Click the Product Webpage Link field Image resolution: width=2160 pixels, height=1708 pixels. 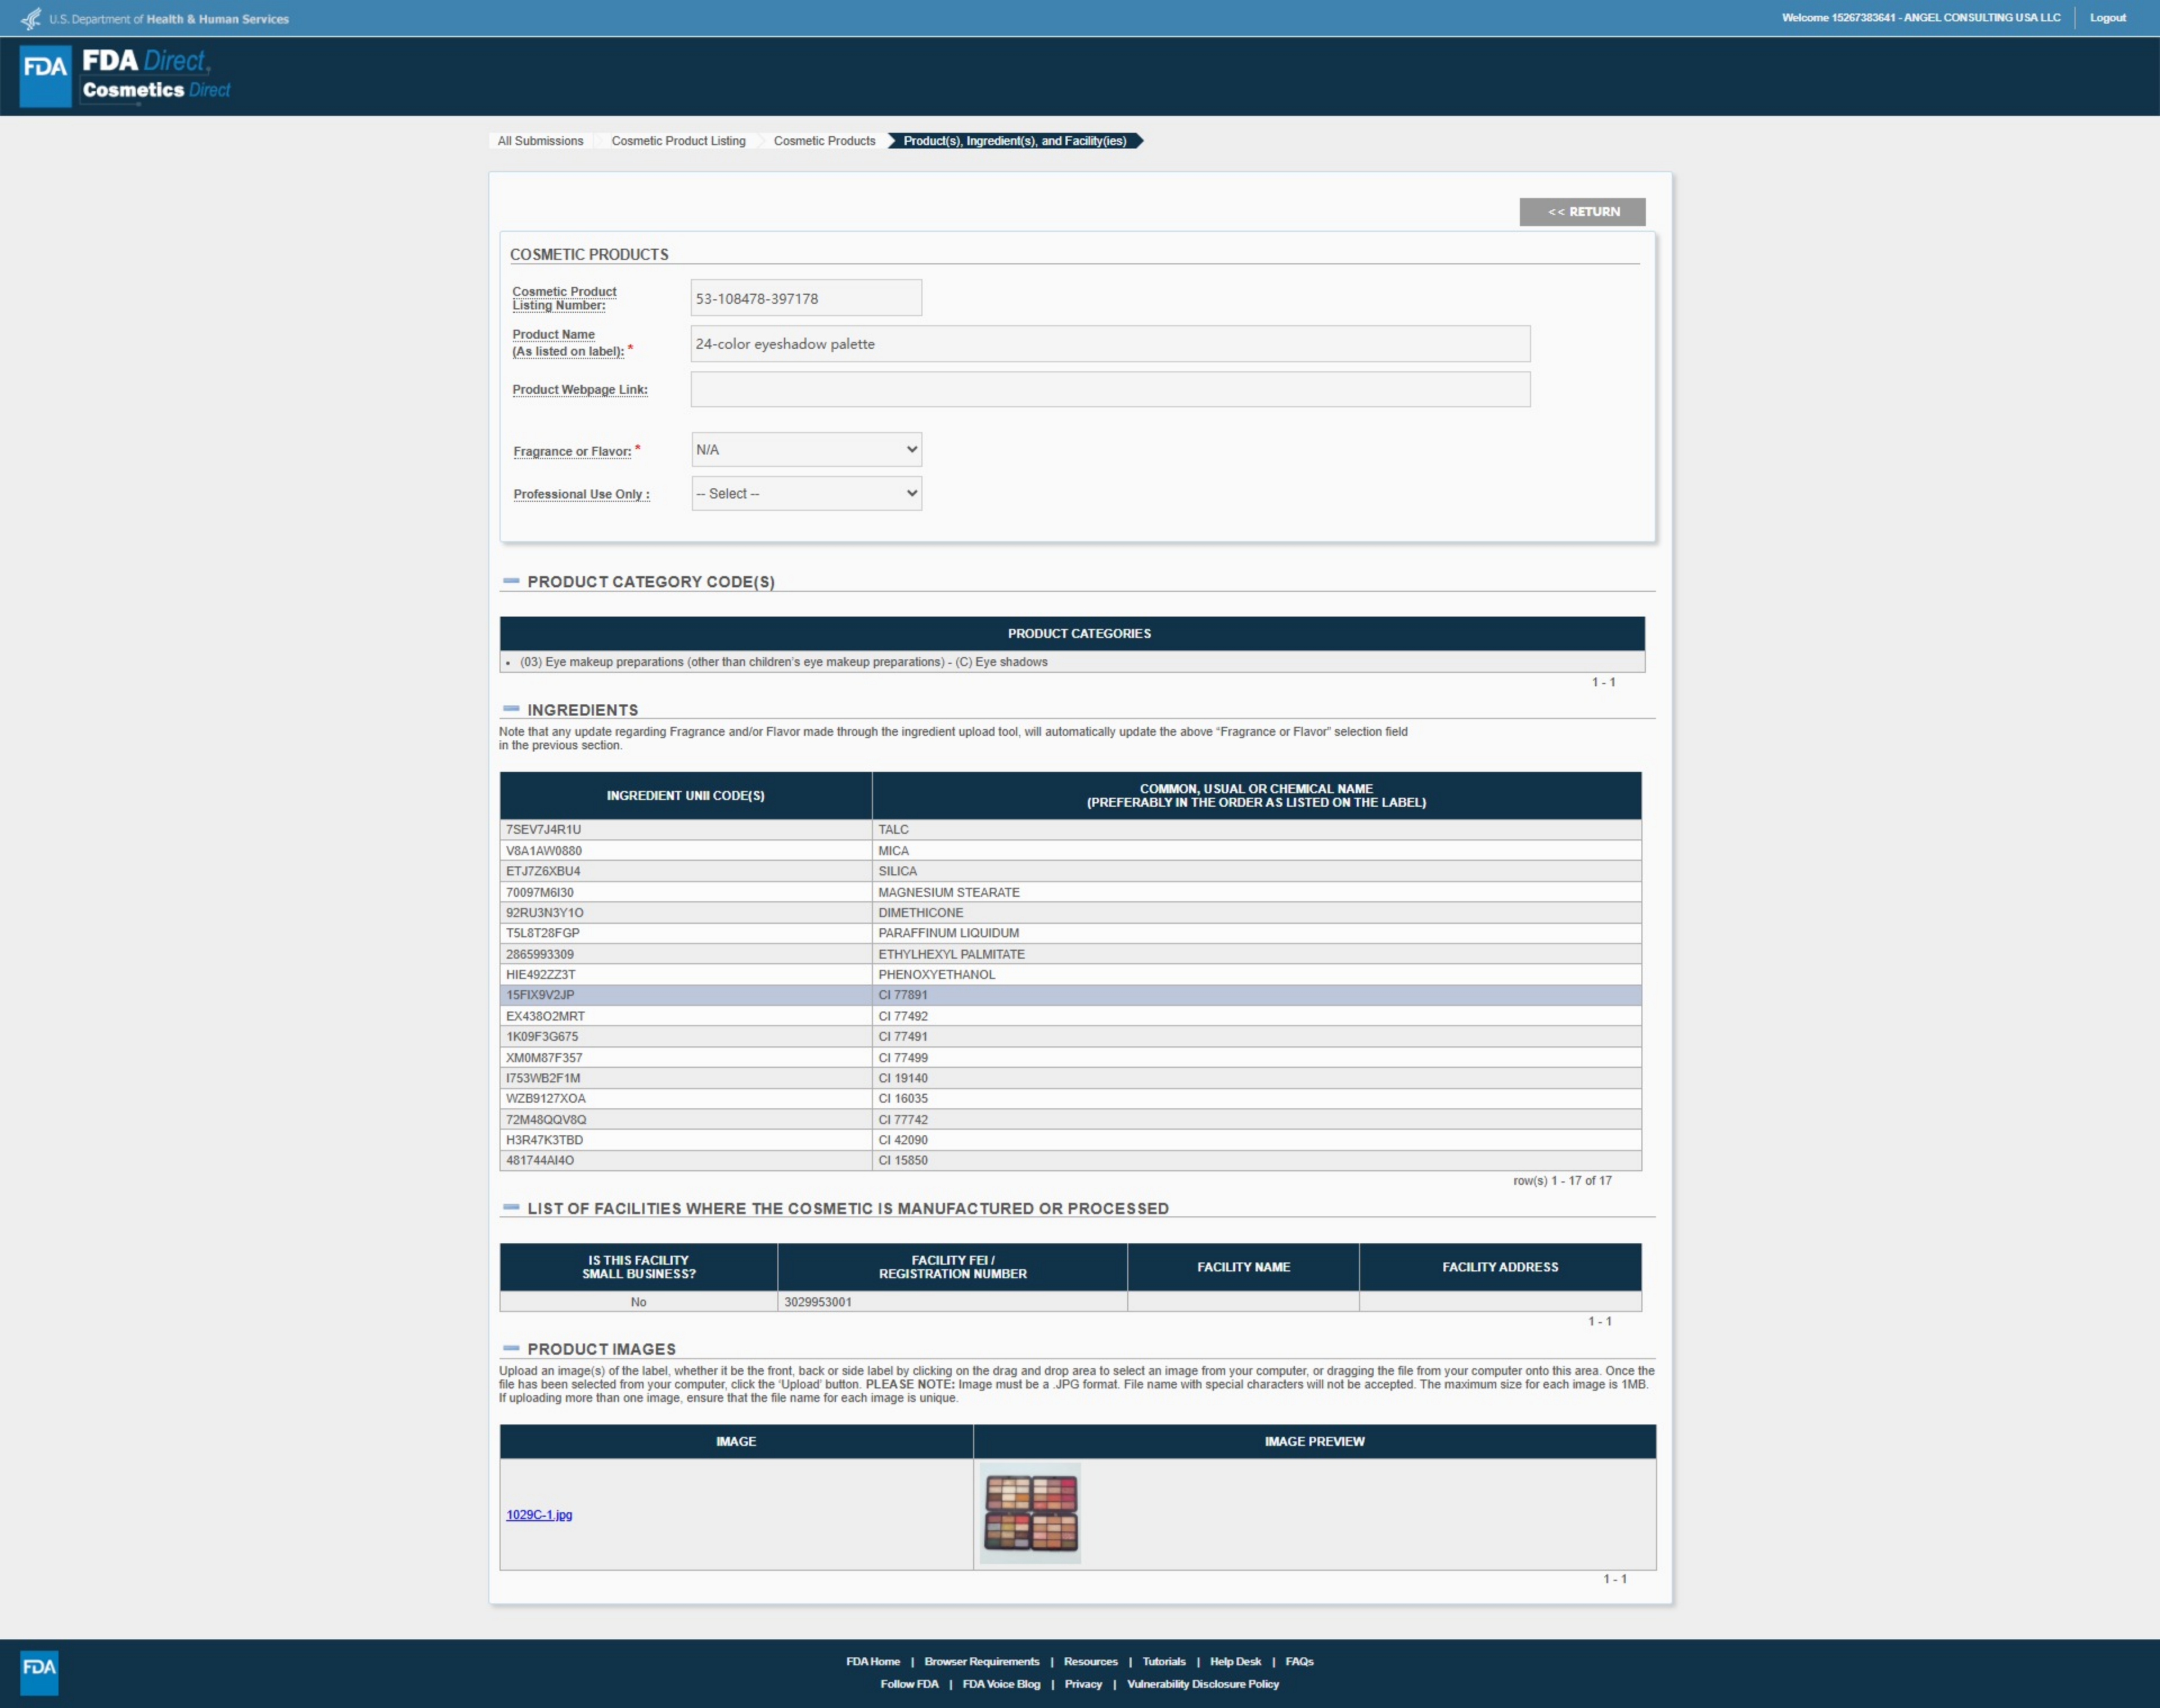[x=1110, y=389]
